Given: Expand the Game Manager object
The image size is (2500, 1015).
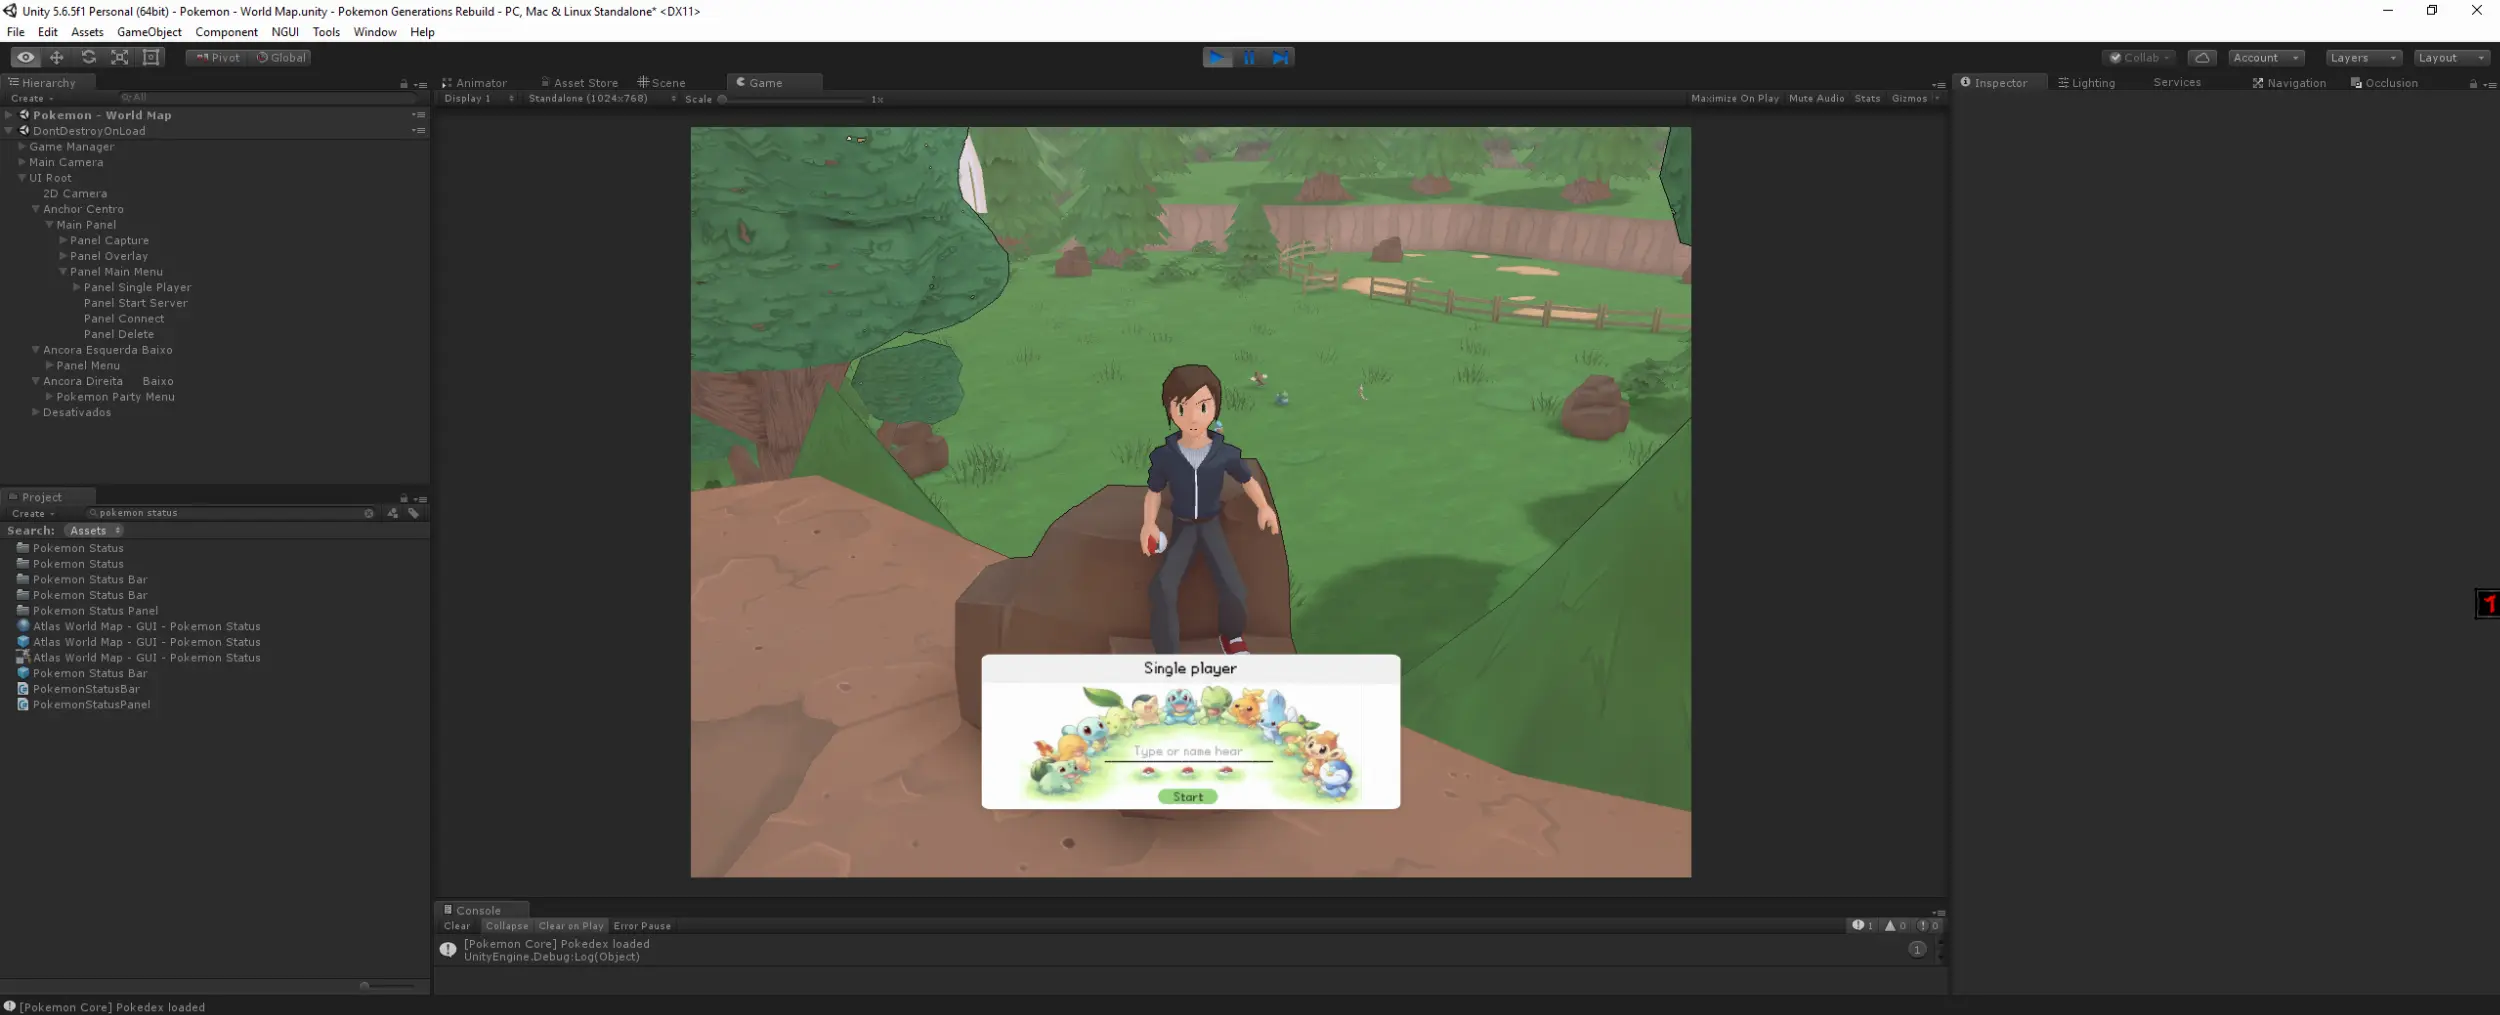Looking at the screenshot, I should pyautogui.click(x=22, y=147).
